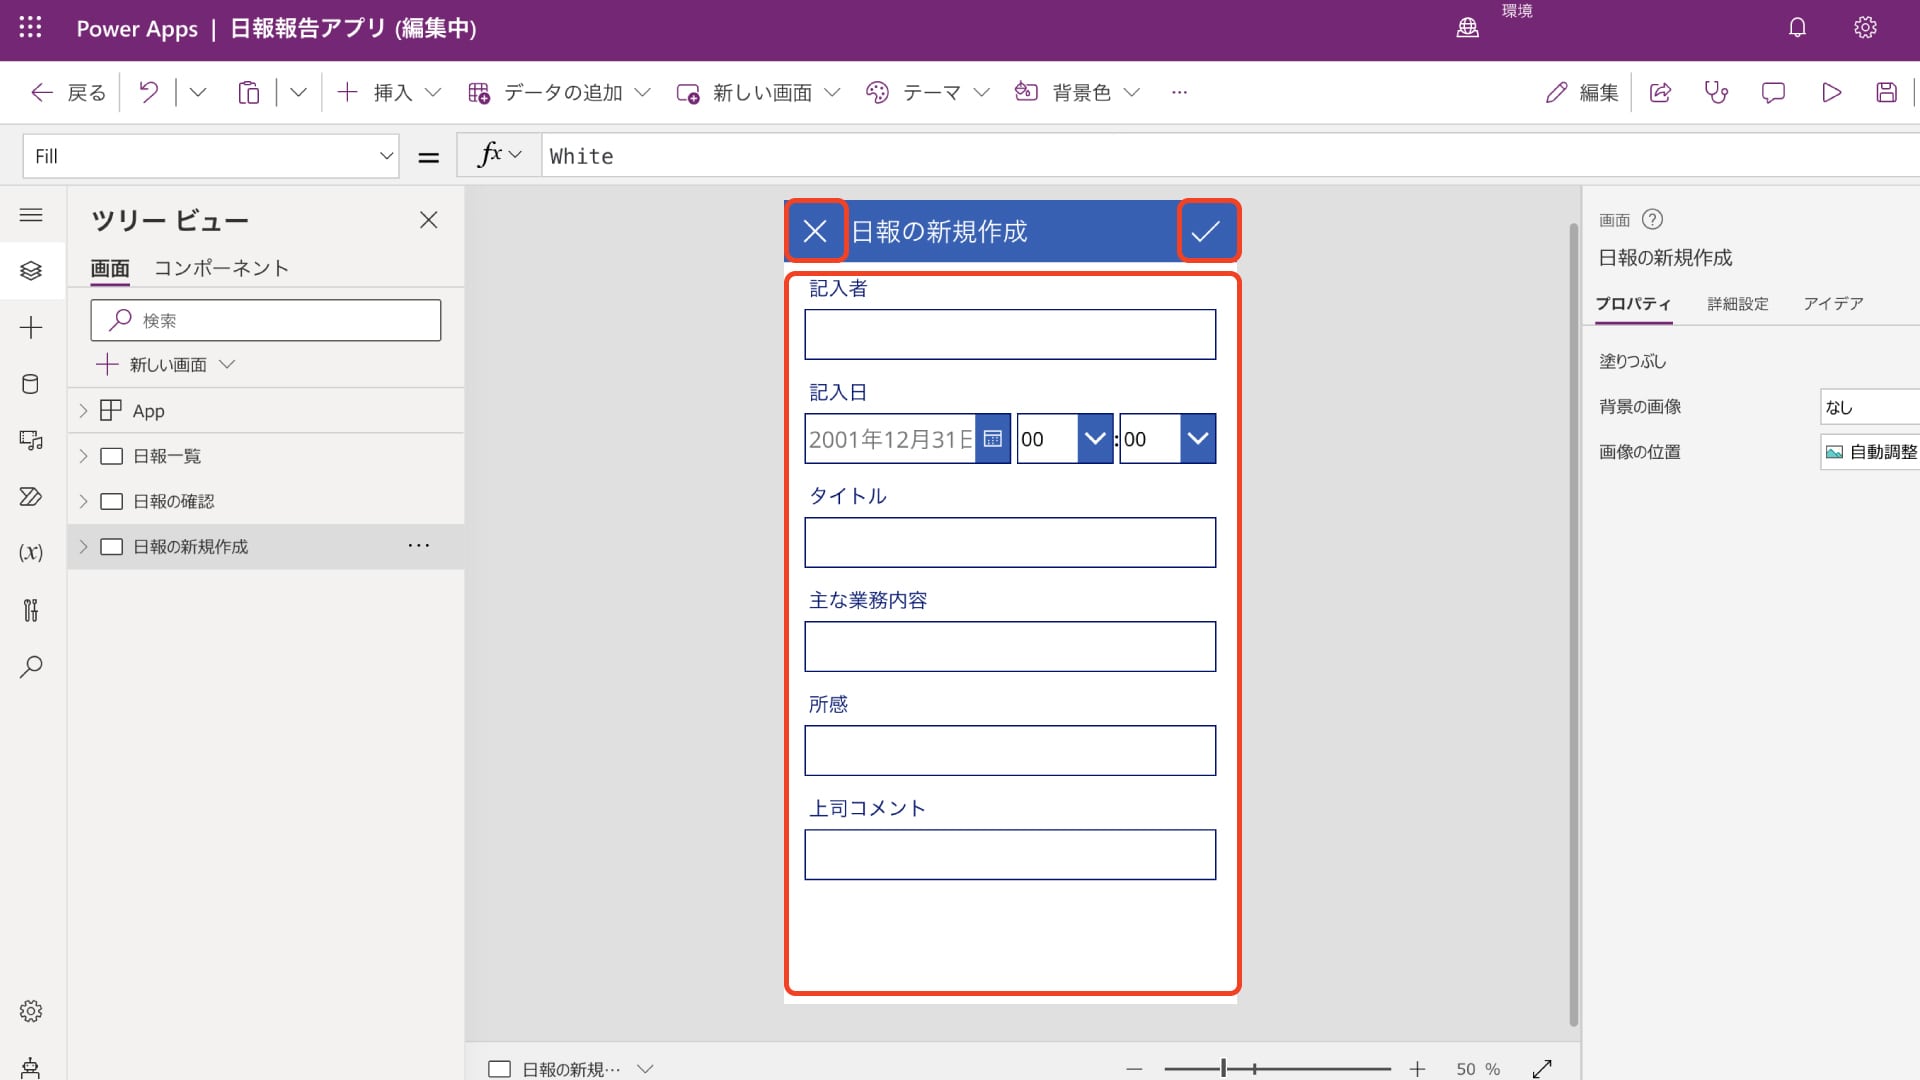Open the Fill property dropdown
The height and width of the screenshot is (1080, 1920).
(388, 155)
